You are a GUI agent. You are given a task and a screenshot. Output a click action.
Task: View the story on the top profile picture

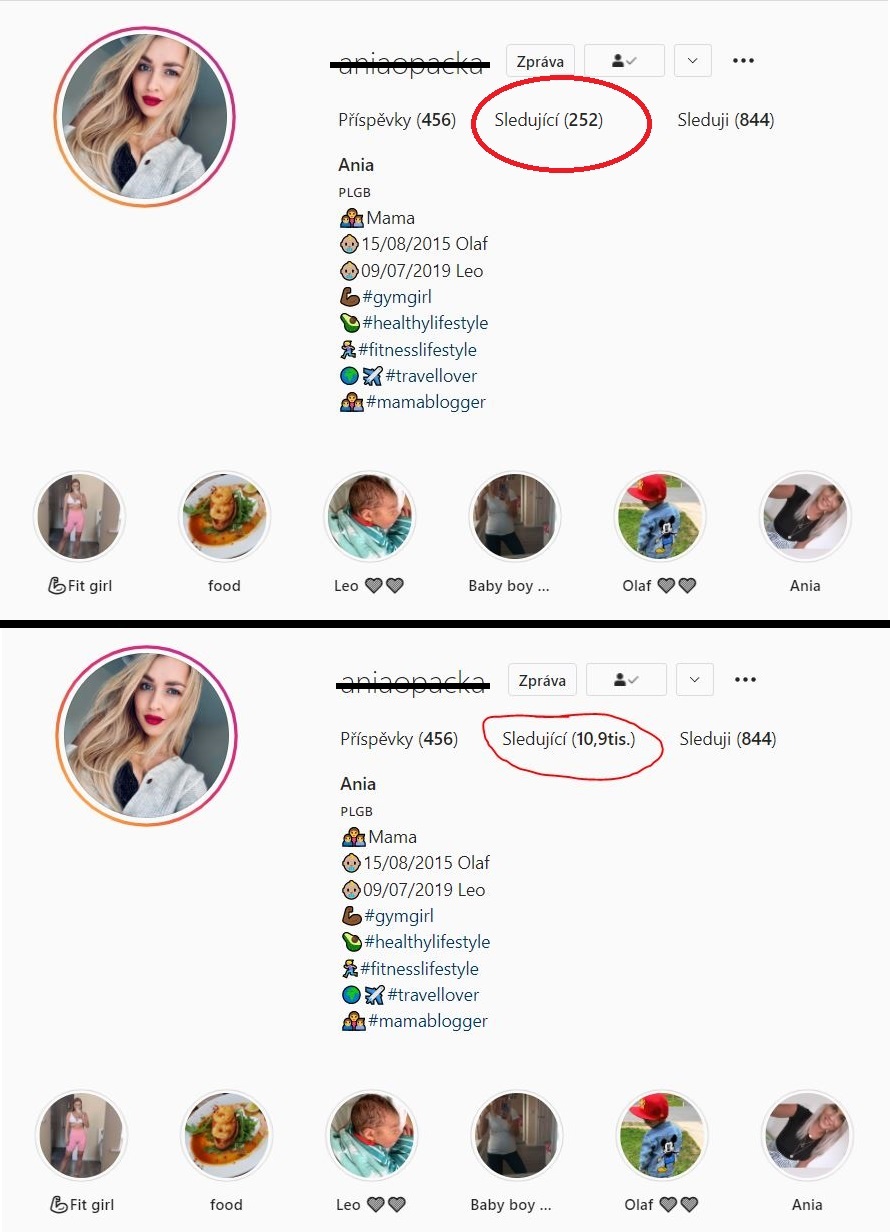[x=145, y=116]
